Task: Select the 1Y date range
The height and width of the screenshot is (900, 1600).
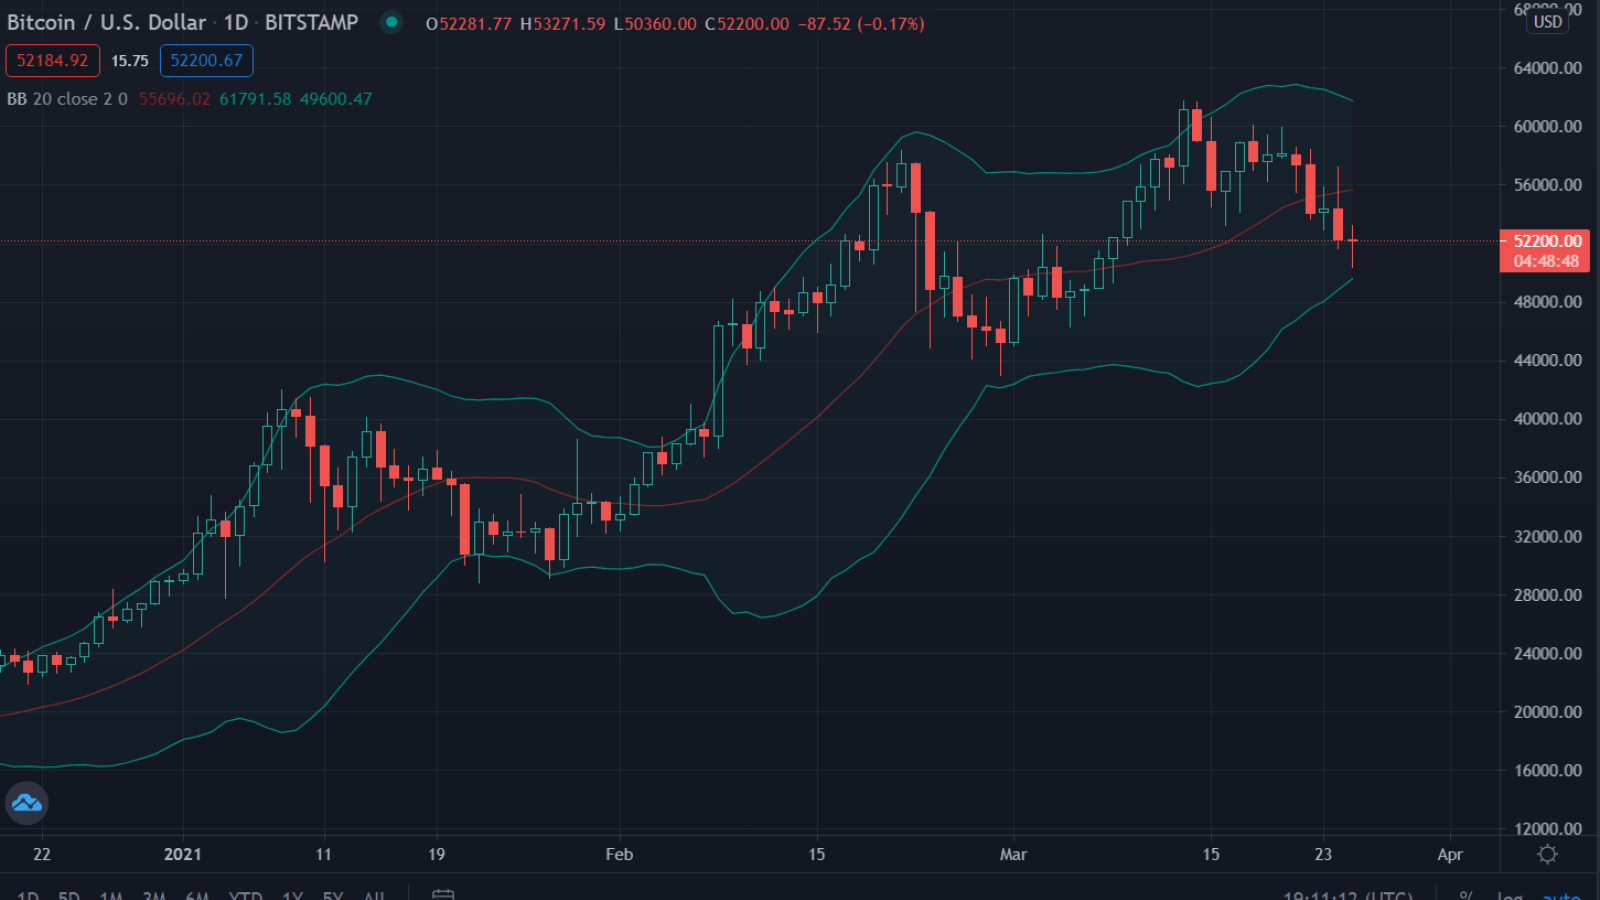Action: 292,895
